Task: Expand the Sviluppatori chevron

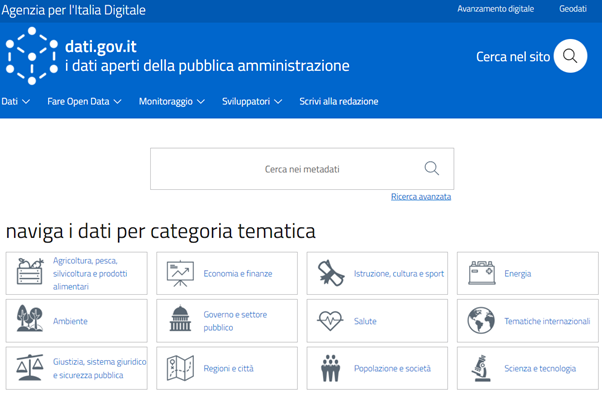Action: 278,102
